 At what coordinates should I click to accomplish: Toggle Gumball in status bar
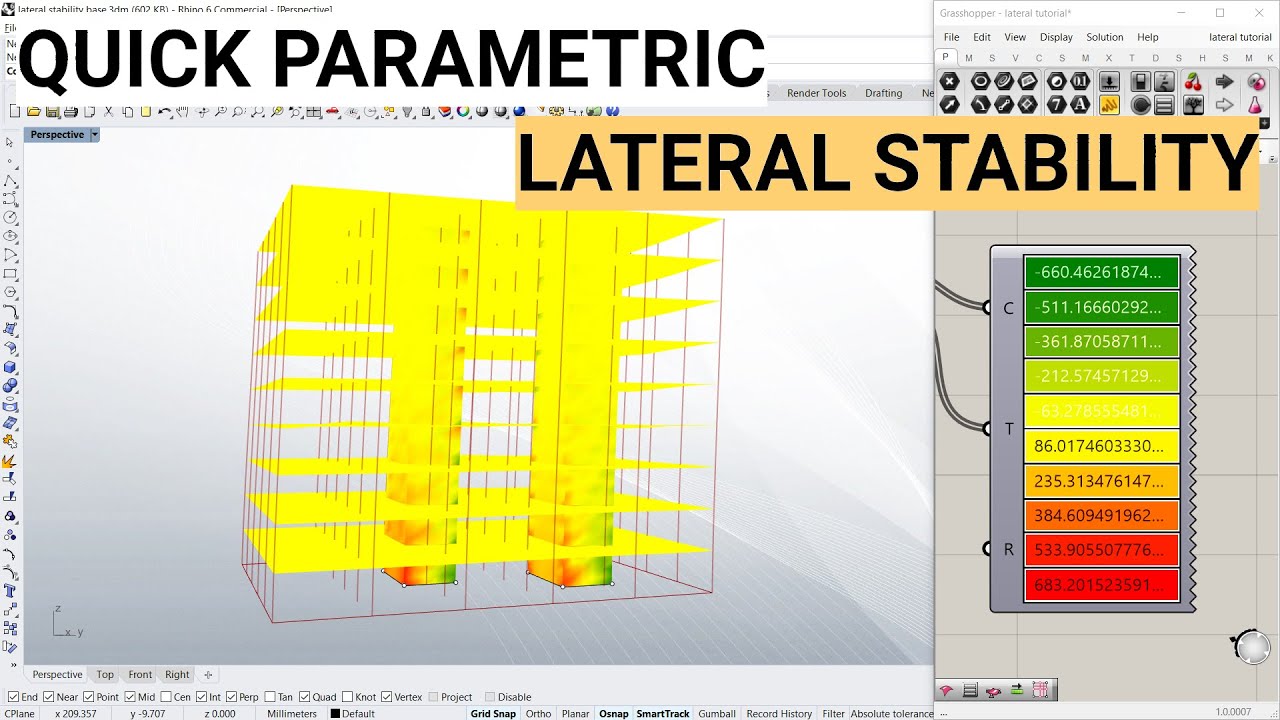pyautogui.click(x=717, y=714)
